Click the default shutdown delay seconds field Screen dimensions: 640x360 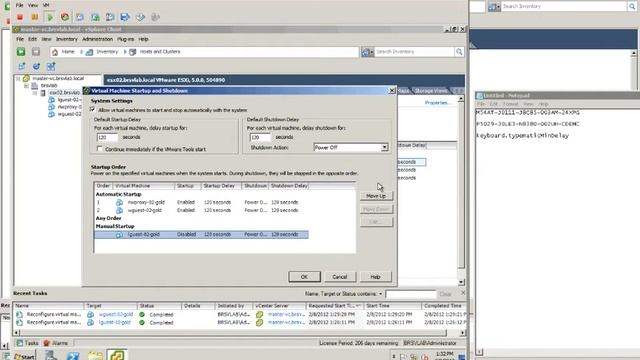tap(260, 137)
